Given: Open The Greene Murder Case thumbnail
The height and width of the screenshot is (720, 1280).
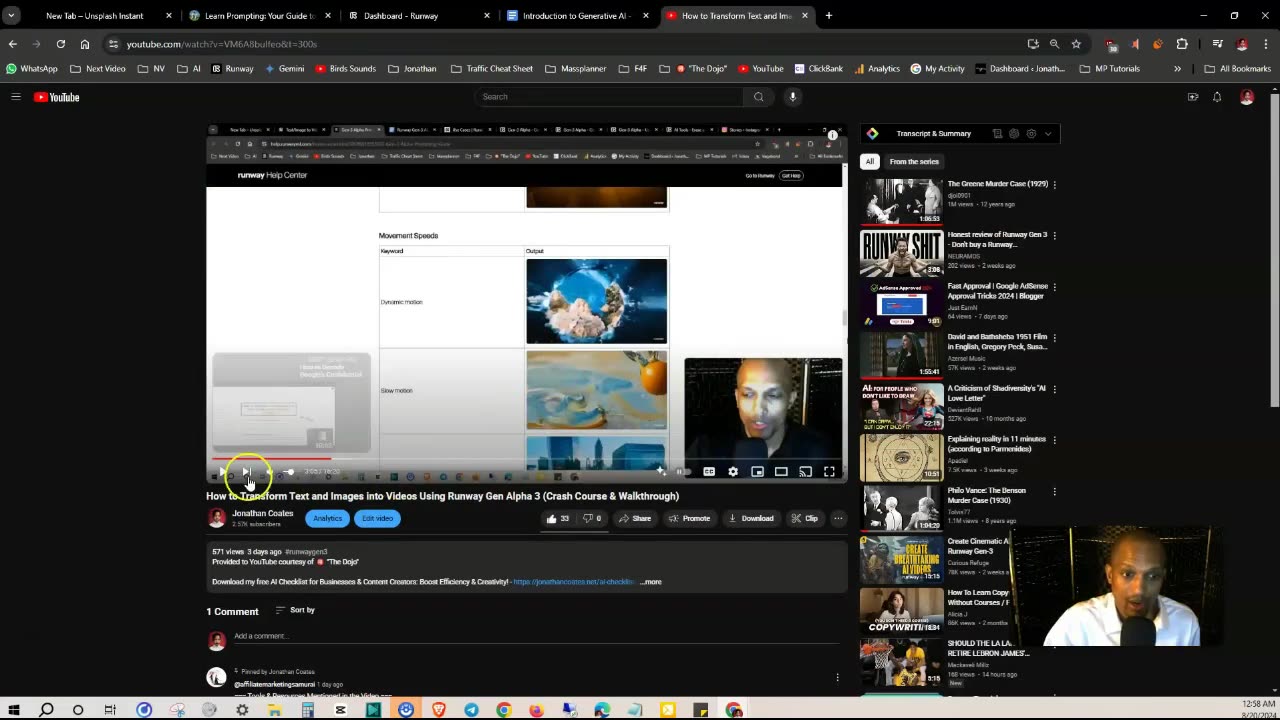Looking at the screenshot, I should (901, 201).
